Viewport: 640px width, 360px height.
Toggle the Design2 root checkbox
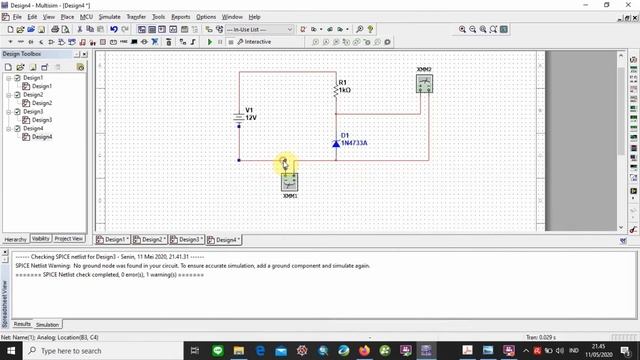pos(18,95)
